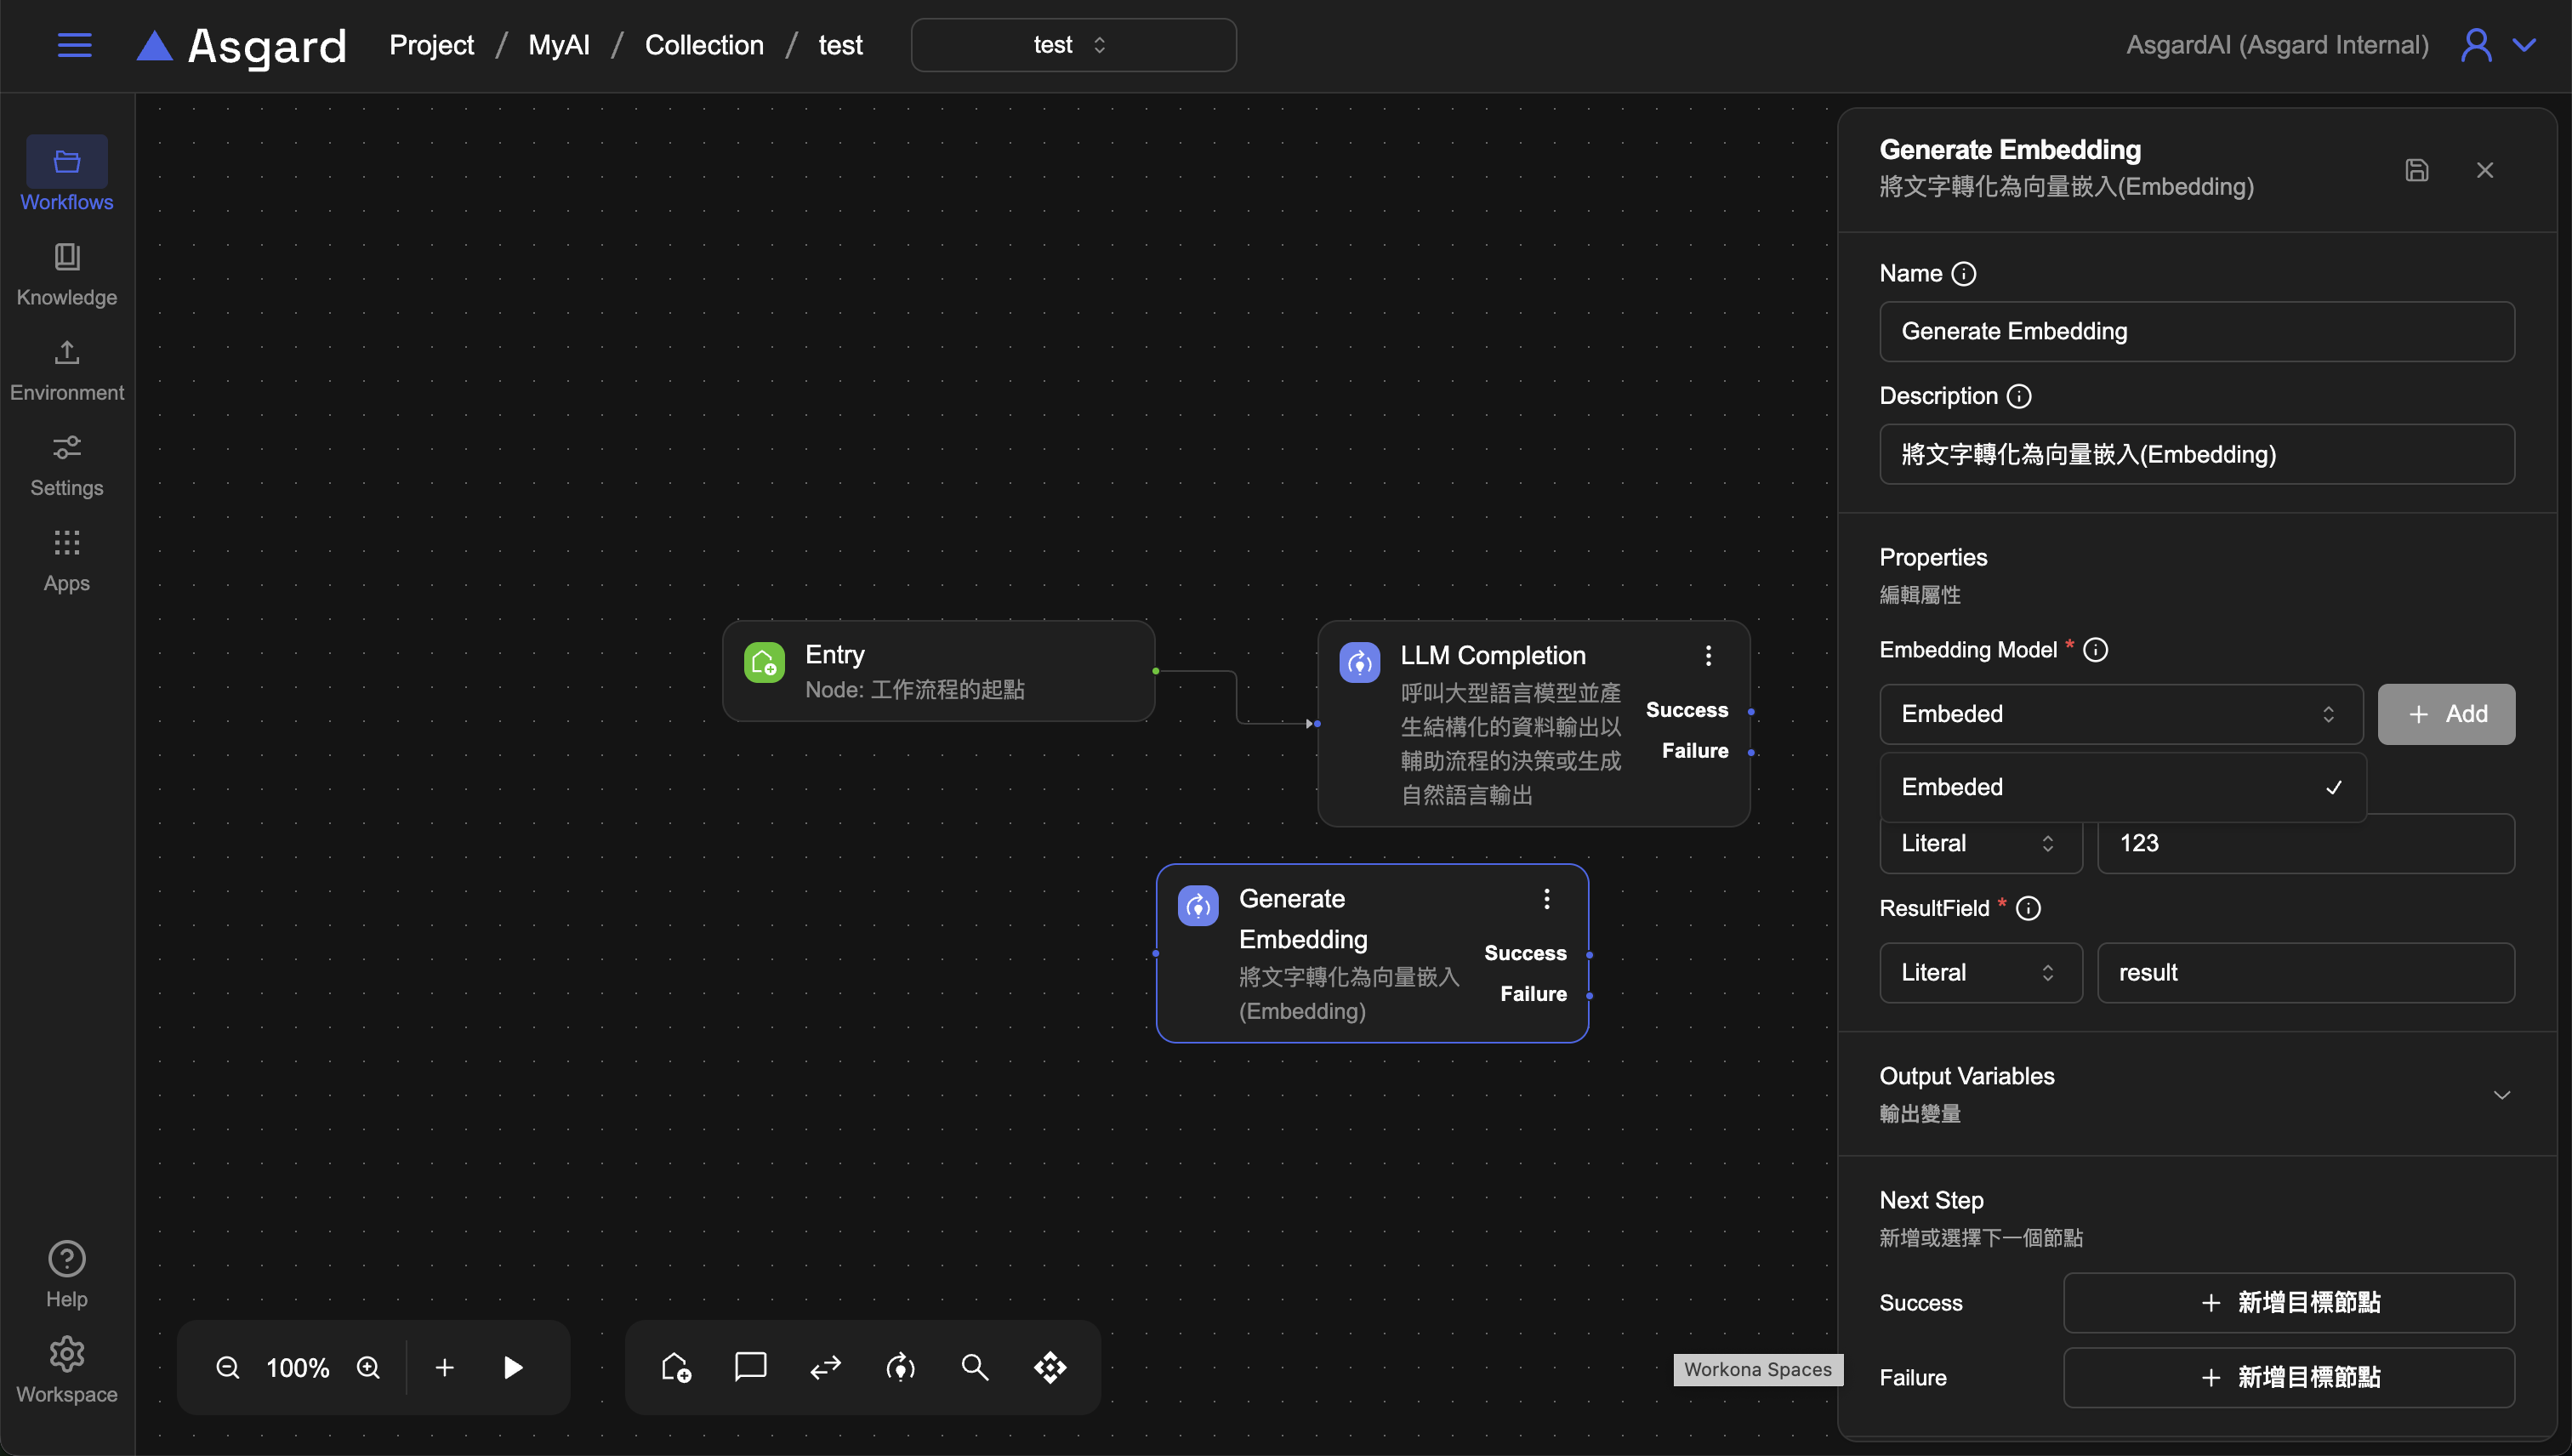Expand the Output Variables section
Screen dimensions: 2572x1456
pos(2501,1095)
